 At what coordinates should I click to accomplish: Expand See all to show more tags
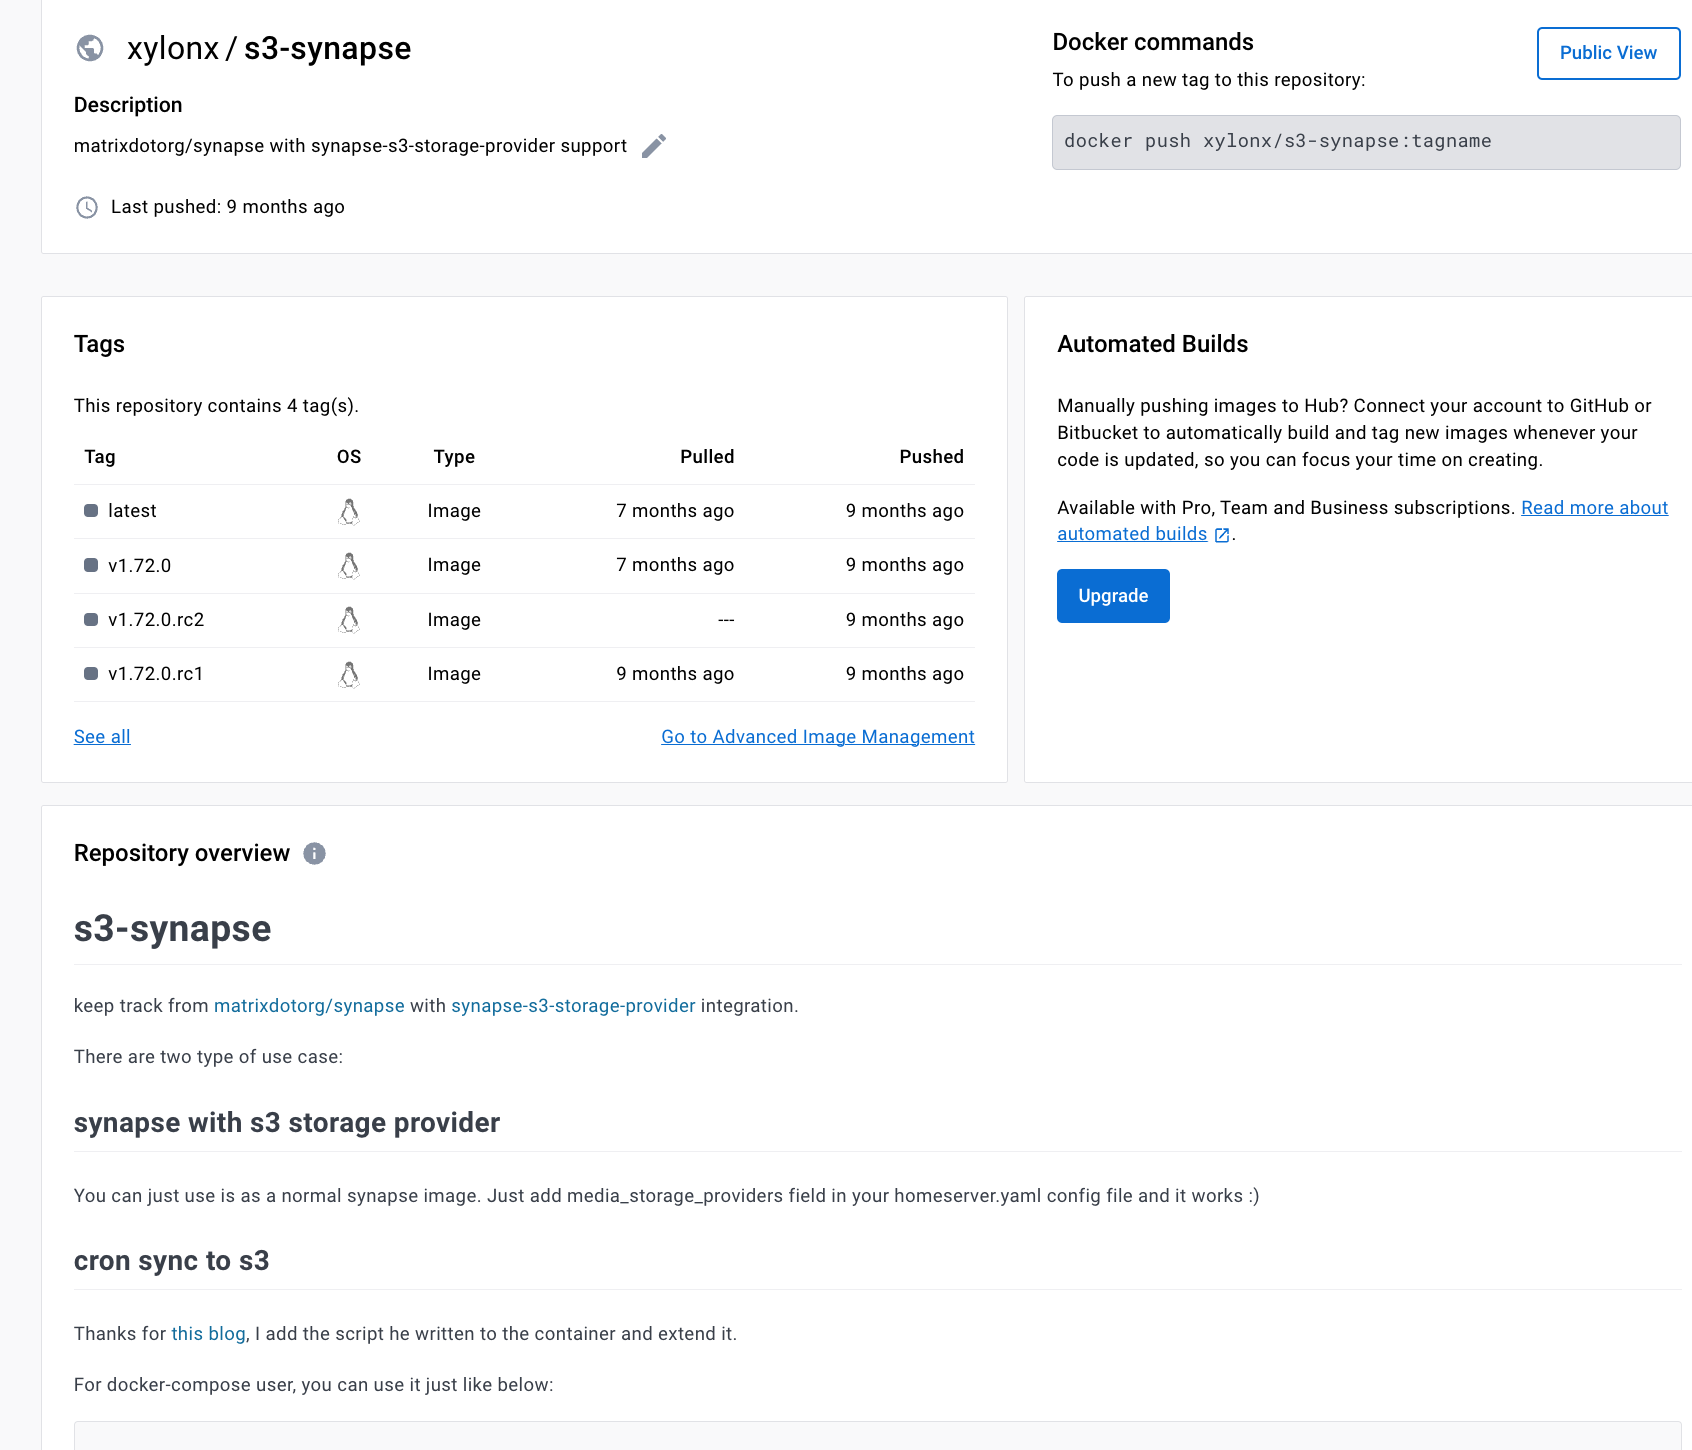tap(101, 736)
